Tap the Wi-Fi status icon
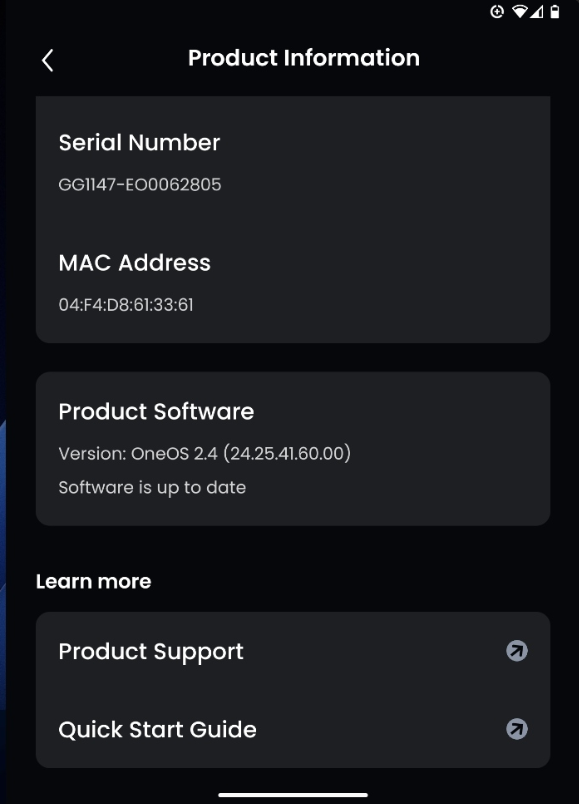579x804 pixels. (520, 11)
